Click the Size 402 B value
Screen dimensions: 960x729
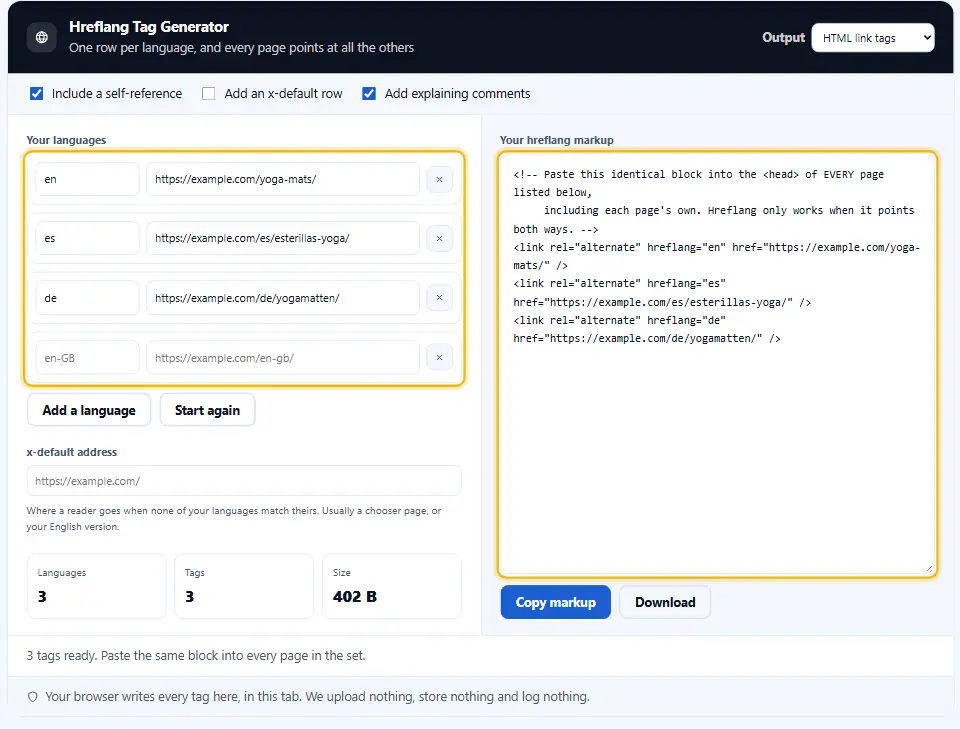(x=355, y=597)
